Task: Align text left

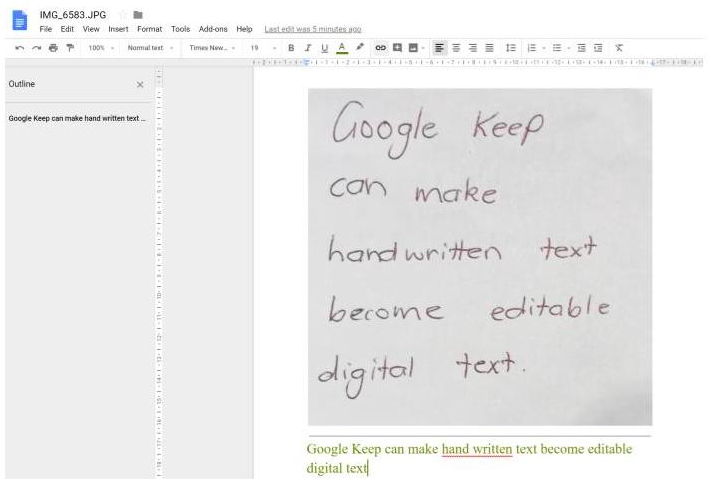Action: 439,48
